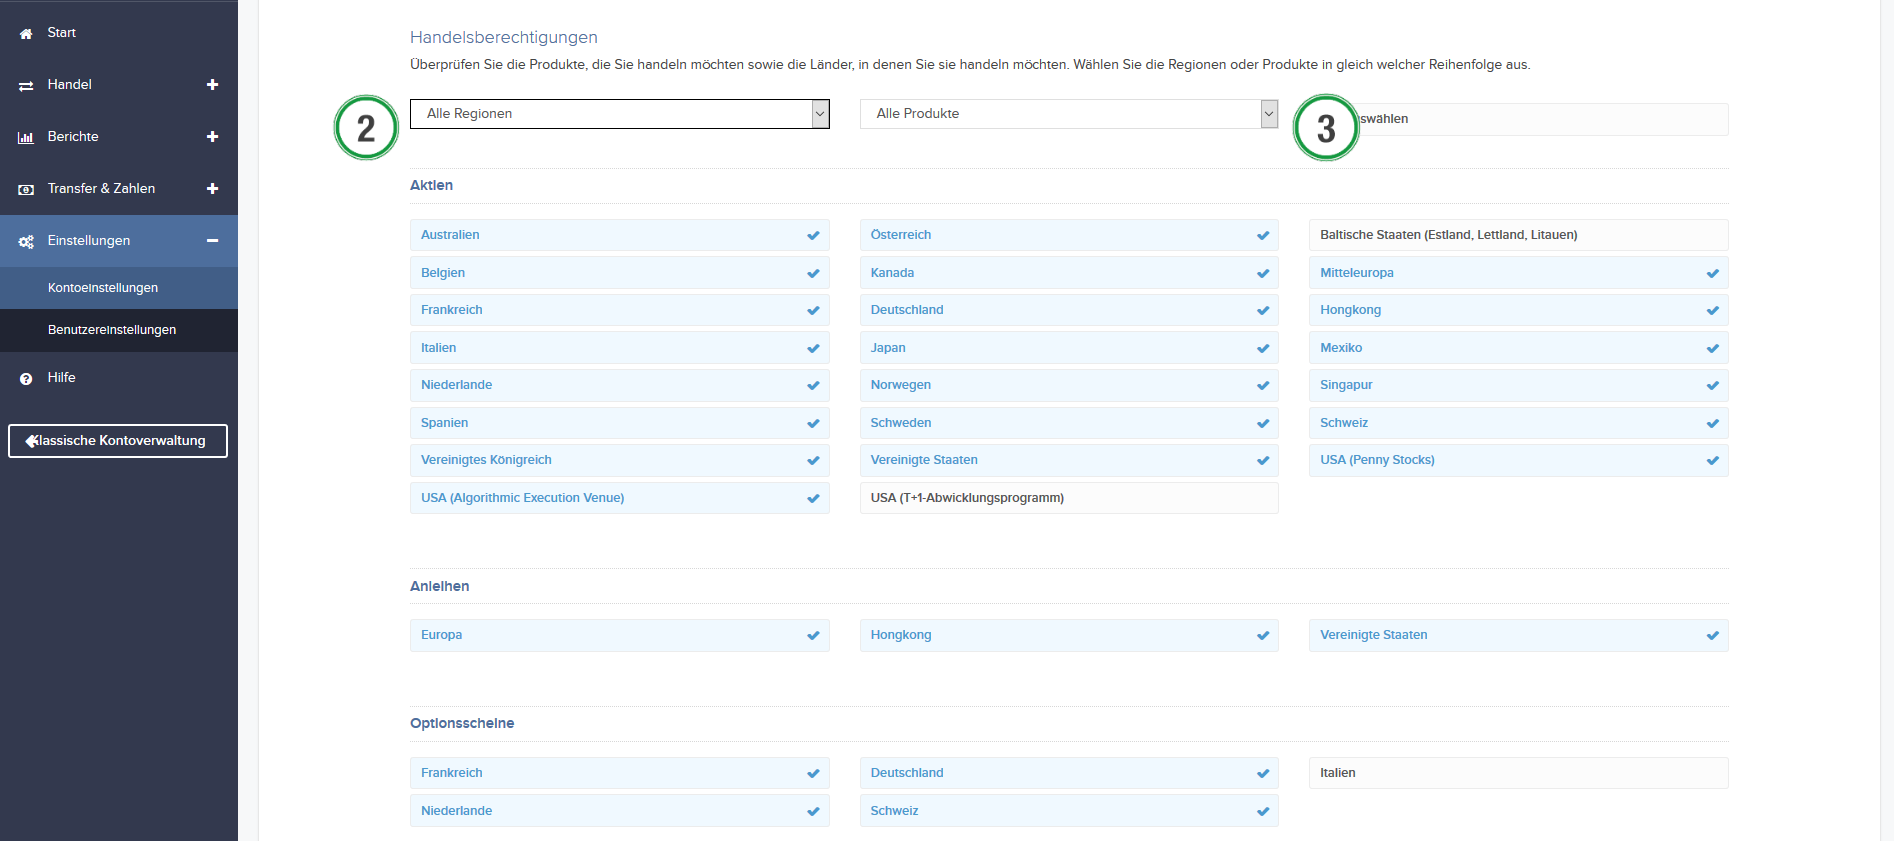Enable USA (T+1-Abwicklungsprogramm) permission

coord(1069,498)
